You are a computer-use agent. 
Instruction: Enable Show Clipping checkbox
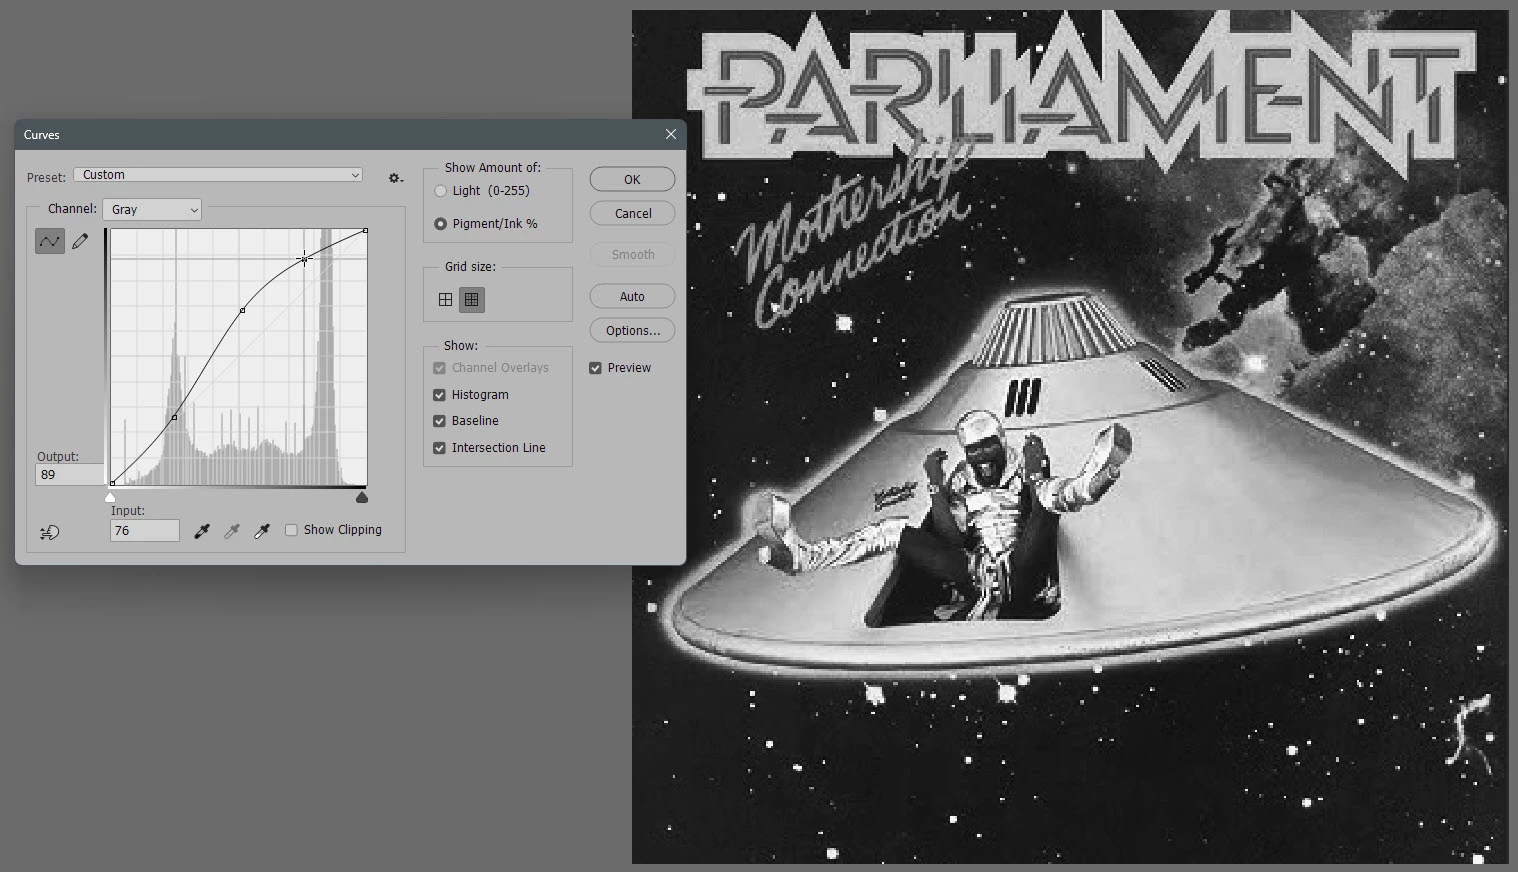coord(291,530)
